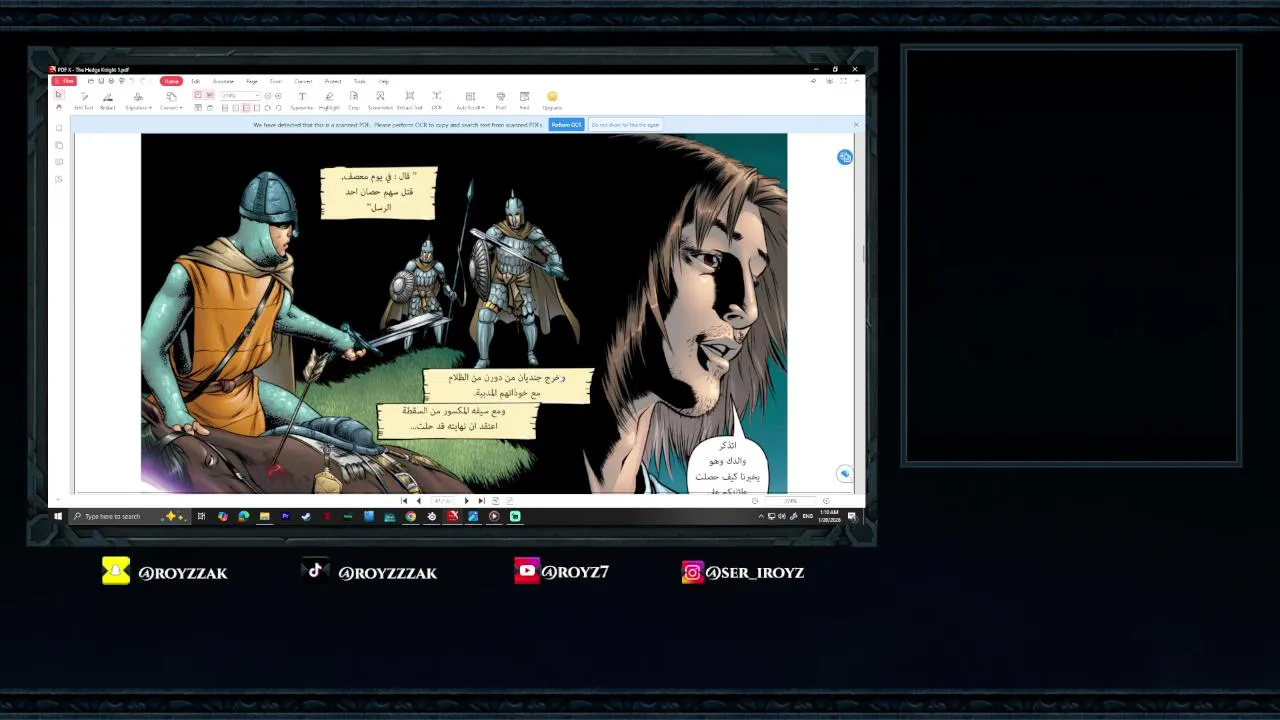This screenshot has height=720, width=1280.
Task: Open the Help tab
Action: [383, 81]
